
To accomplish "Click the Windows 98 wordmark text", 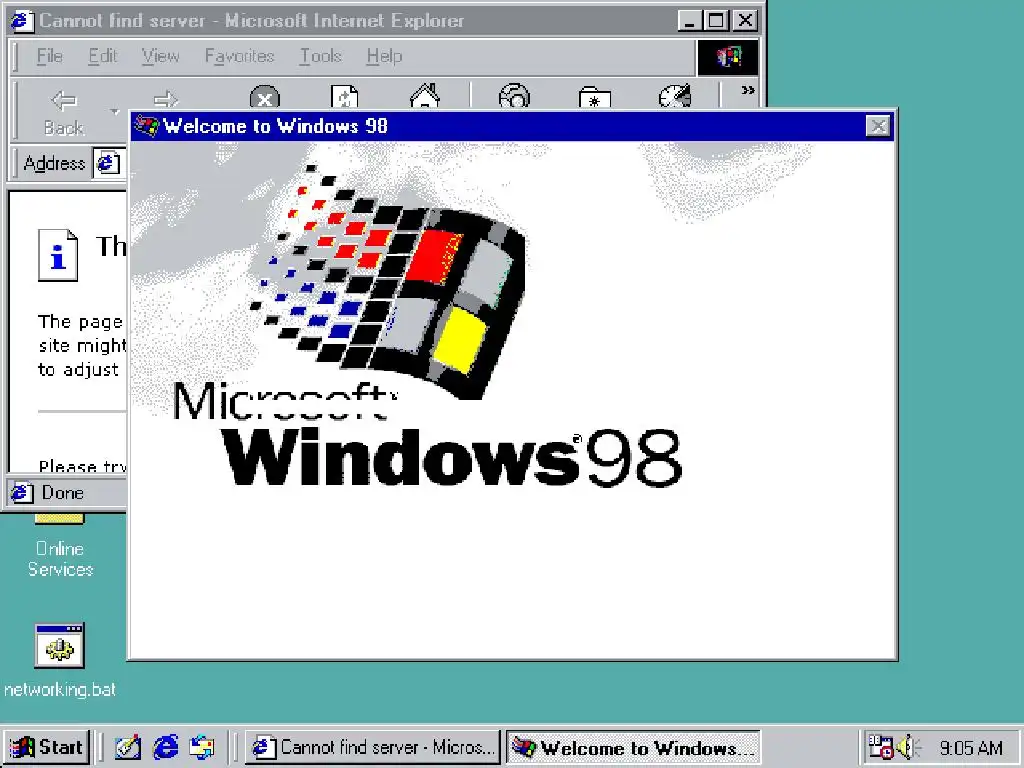I will [452, 458].
